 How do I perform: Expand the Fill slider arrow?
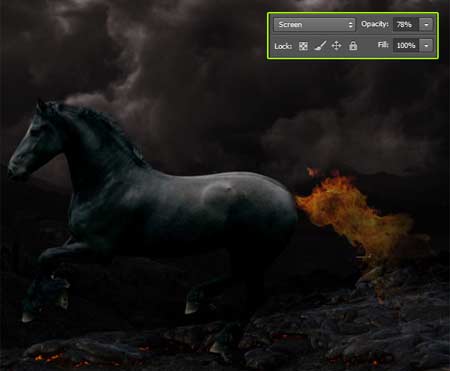click(x=426, y=45)
